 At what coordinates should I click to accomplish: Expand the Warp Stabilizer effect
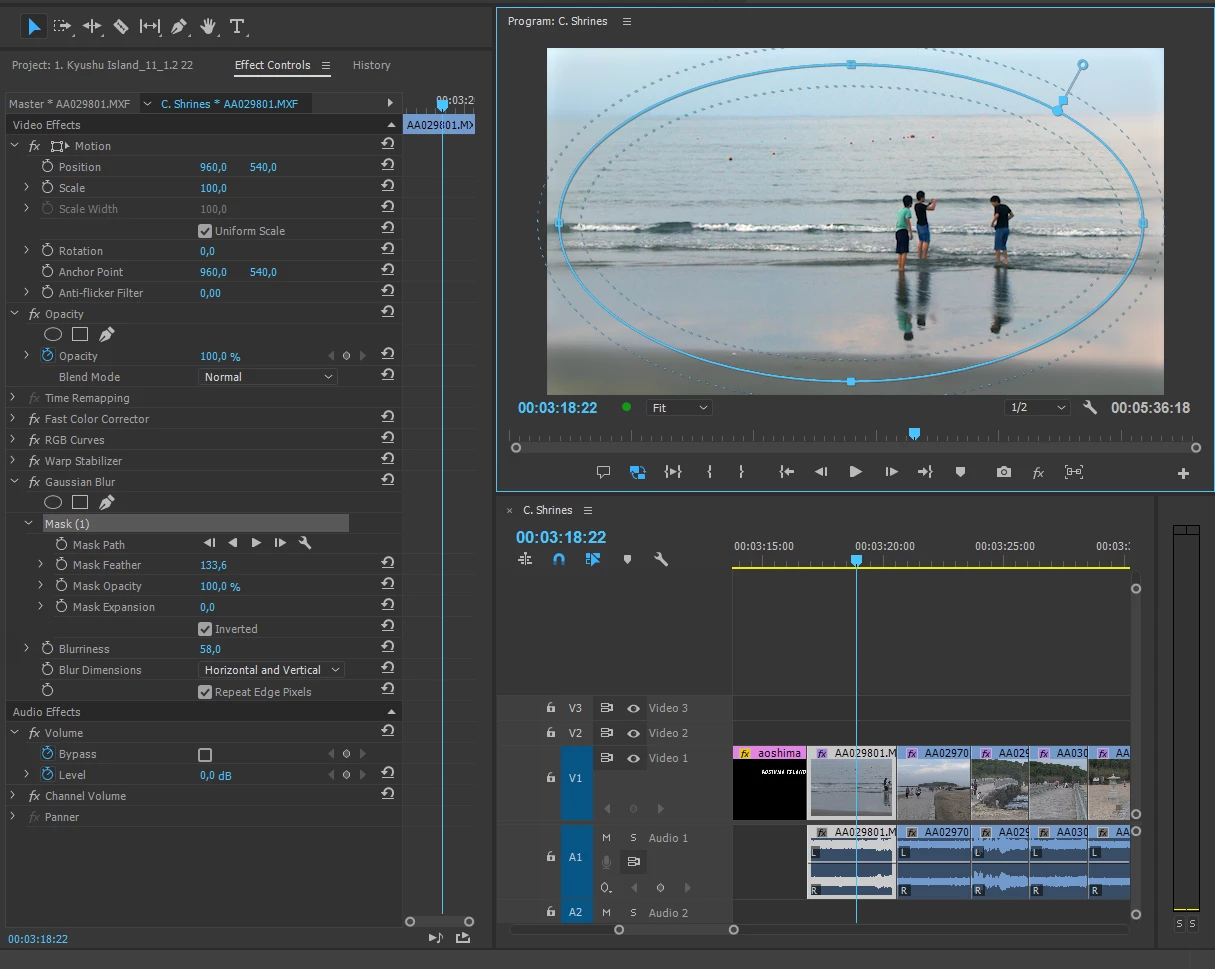click(x=14, y=461)
